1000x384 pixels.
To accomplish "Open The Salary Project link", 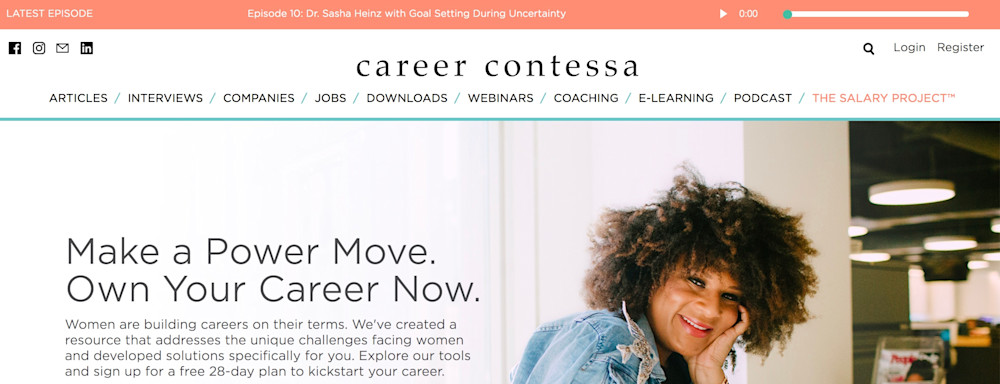I will coord(883,98).
